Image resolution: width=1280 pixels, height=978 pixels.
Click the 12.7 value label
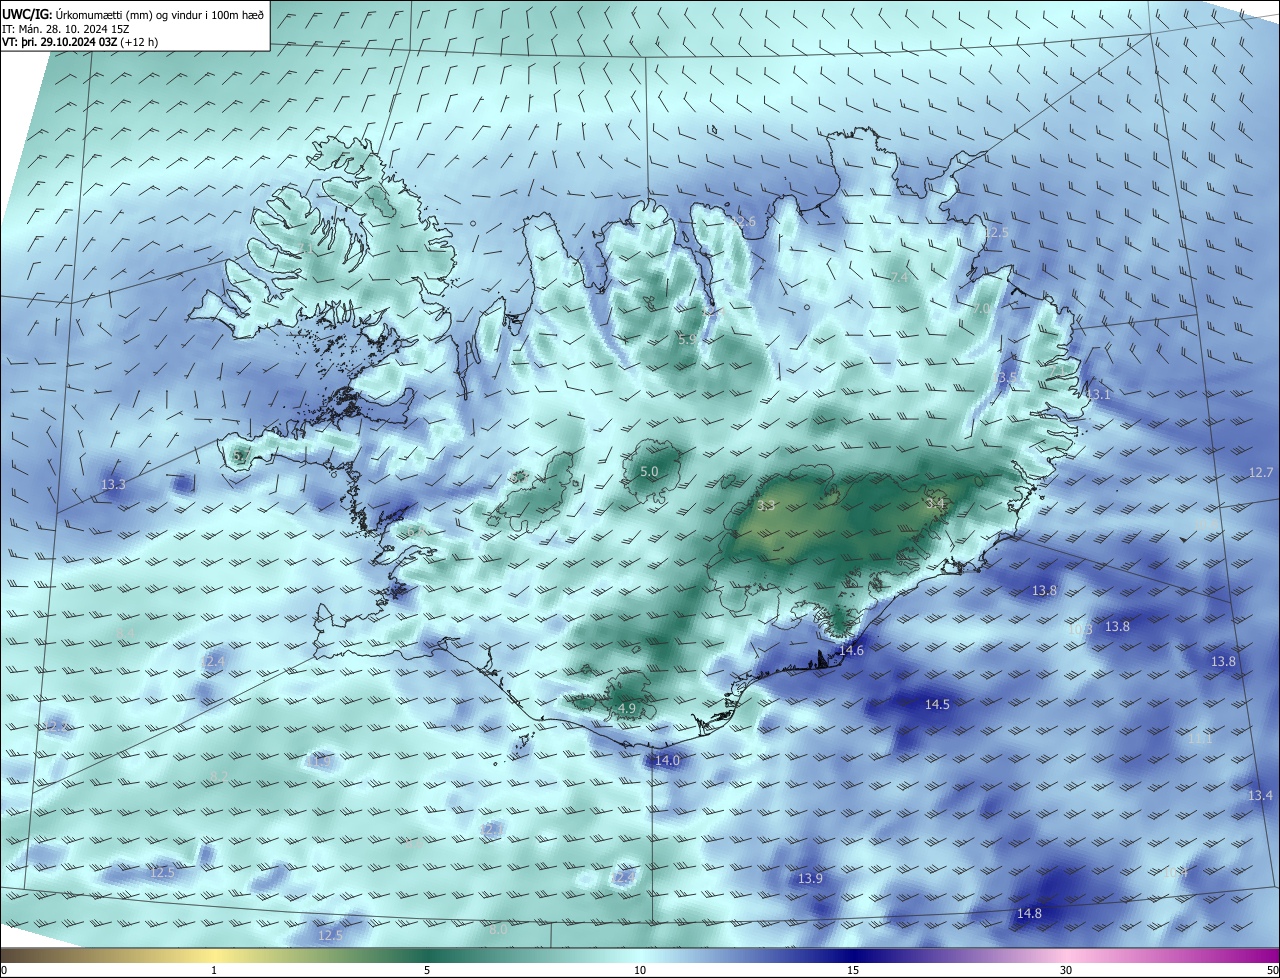click(1261, 472)
